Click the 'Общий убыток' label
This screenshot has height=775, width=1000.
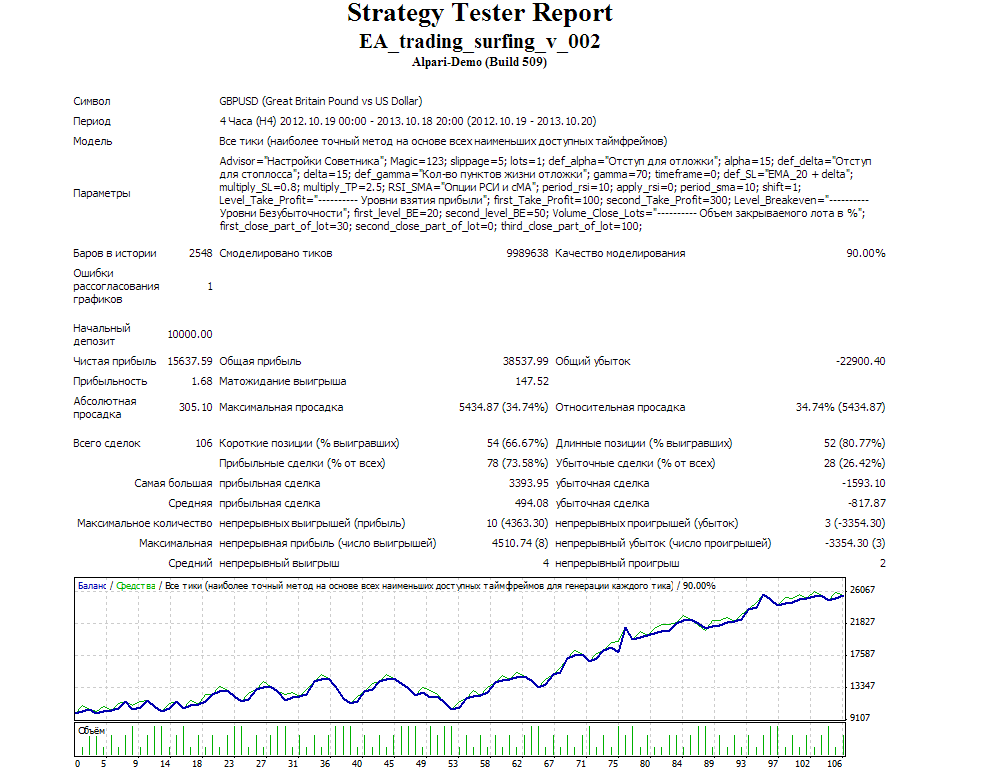[x=592, y=361]
